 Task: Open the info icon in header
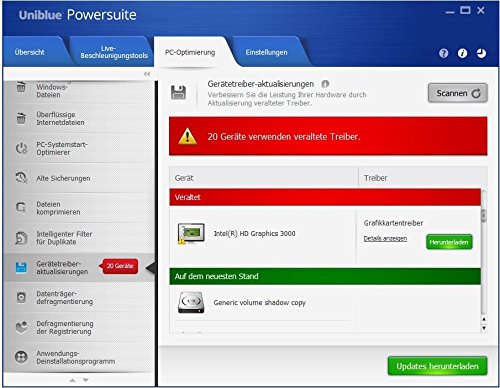pos(462,53)
